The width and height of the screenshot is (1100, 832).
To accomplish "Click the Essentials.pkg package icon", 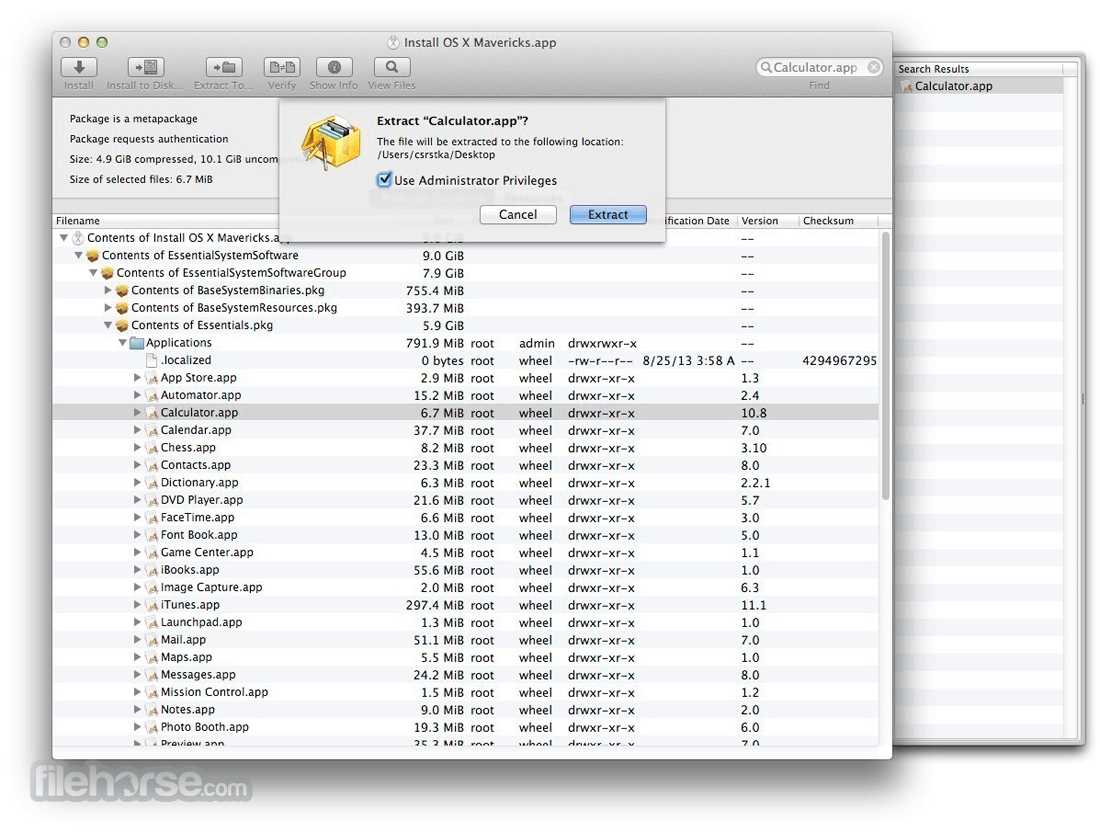I will coord(122,326).
